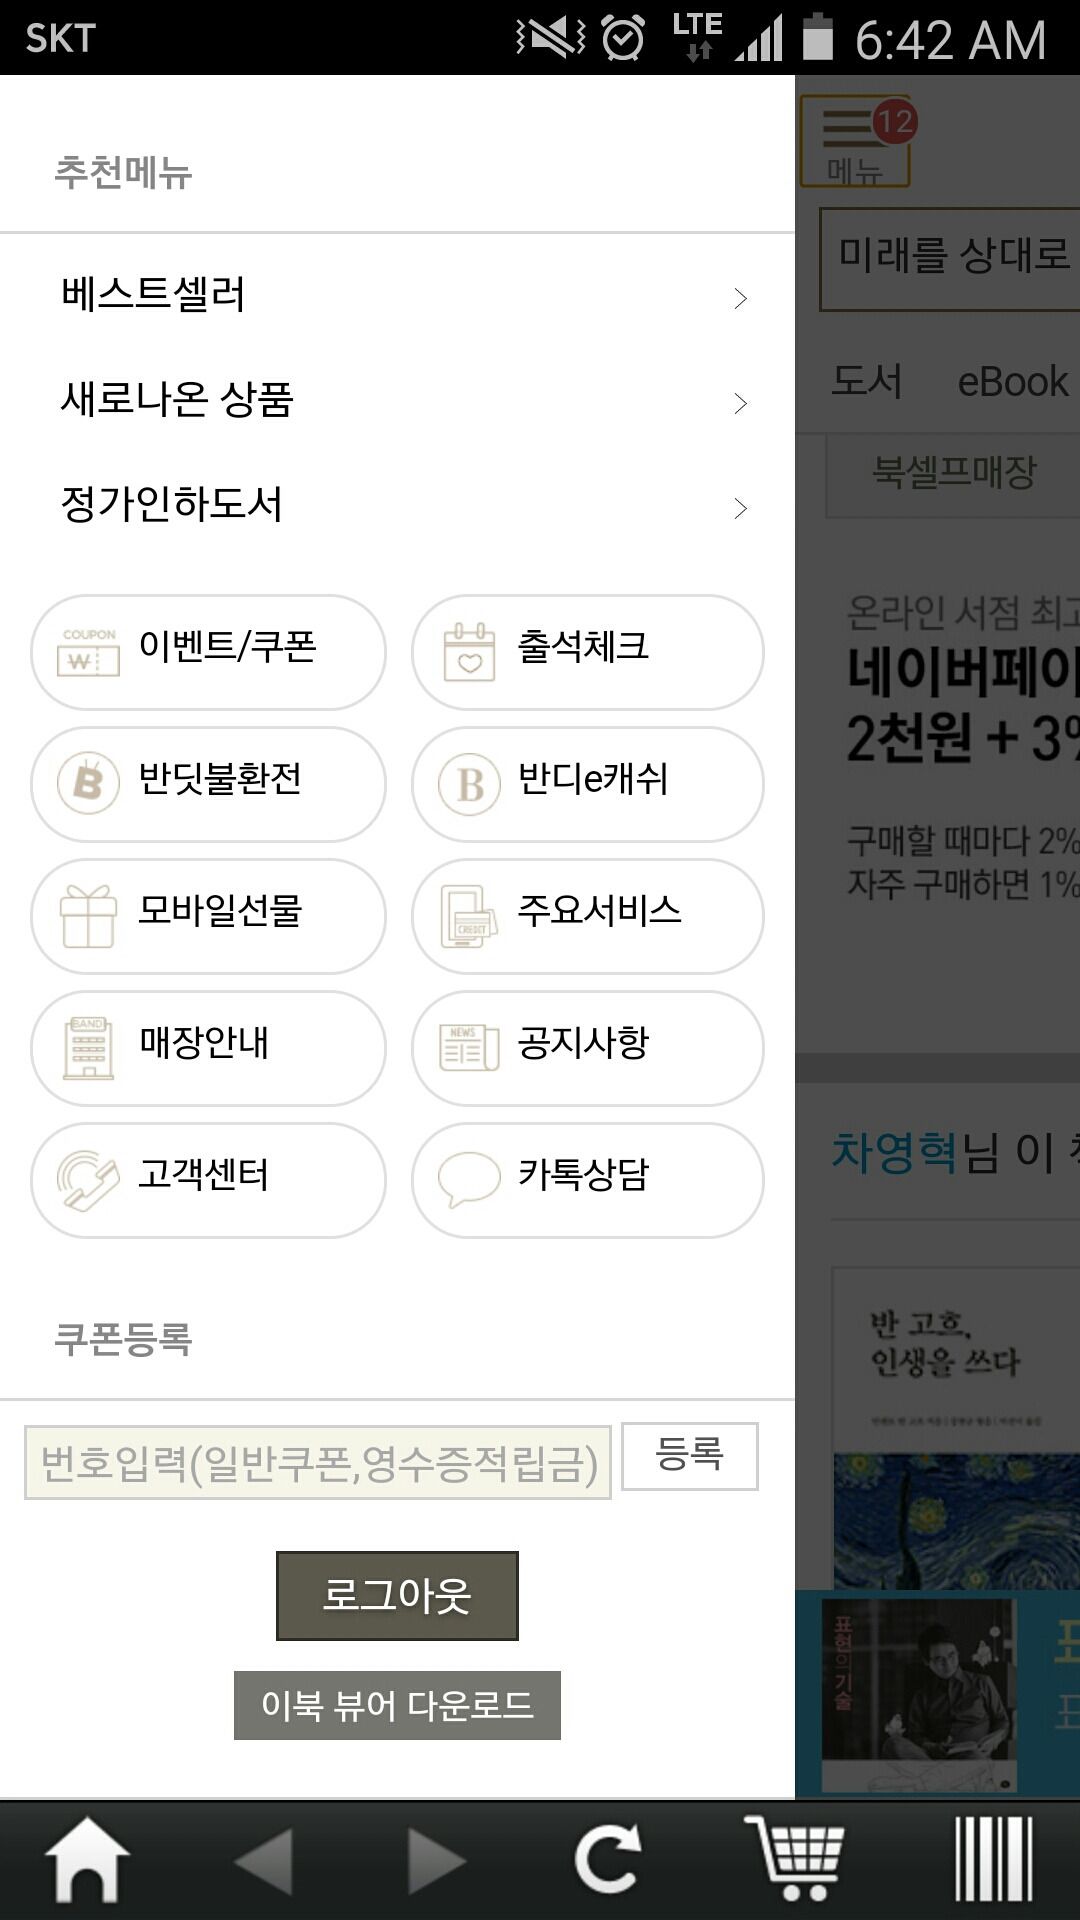Open 카톡상담 chat bubble shortcut
Image resolution: width=1080 pixels, height=1920 pixels.
point(588,1180)
